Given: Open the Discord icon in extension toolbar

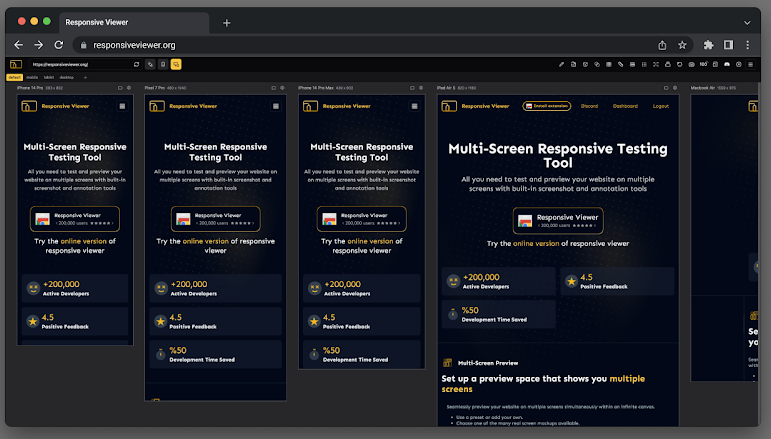Looking at the screenshot, I should click(x=727, y=64).
